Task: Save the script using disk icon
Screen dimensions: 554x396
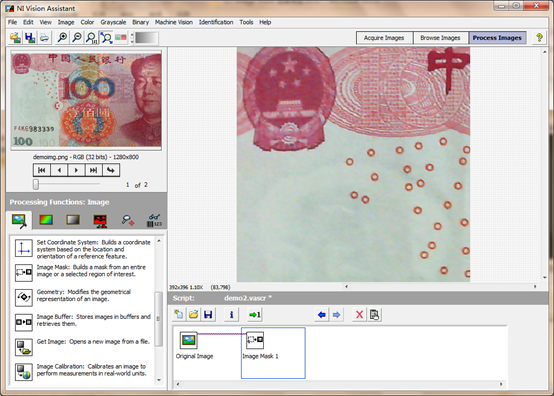Action: point(208,314)
